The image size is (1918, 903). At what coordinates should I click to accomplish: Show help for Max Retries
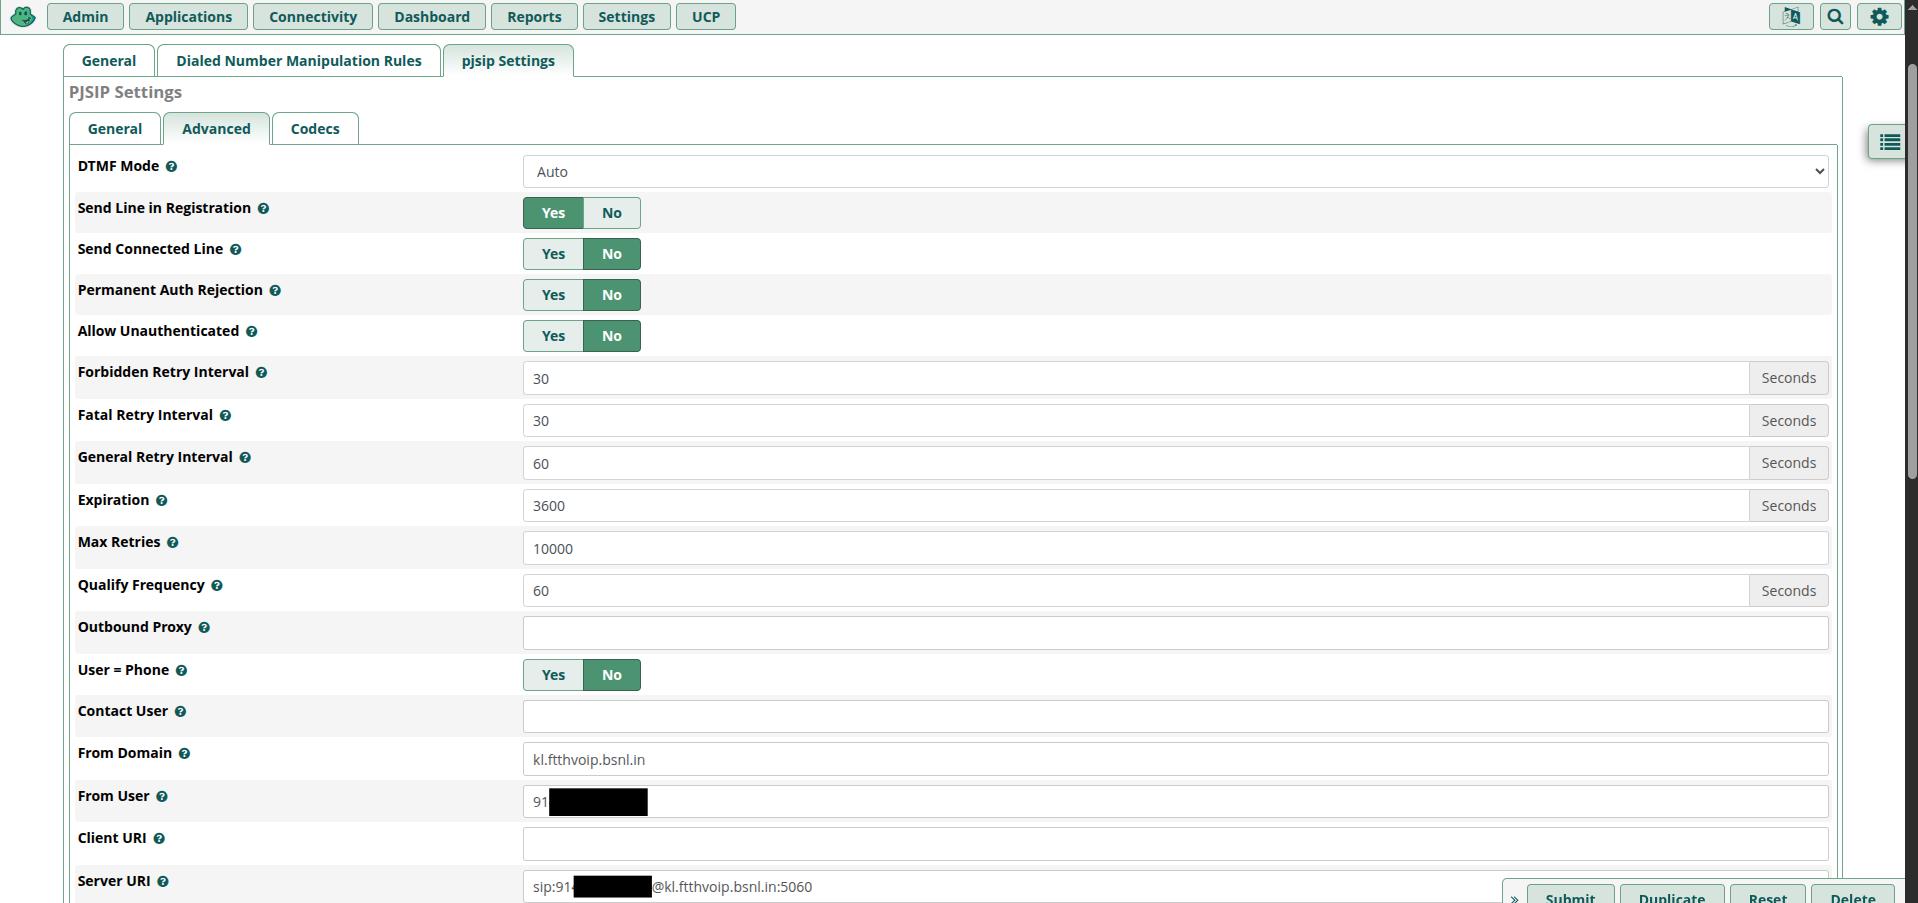(x=173, y=543)
